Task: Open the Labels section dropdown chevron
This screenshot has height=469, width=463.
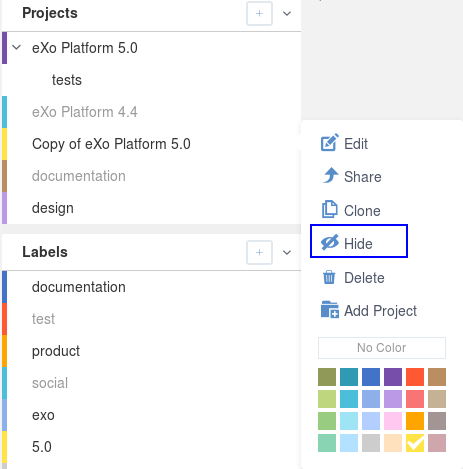Action: point(287,253)
